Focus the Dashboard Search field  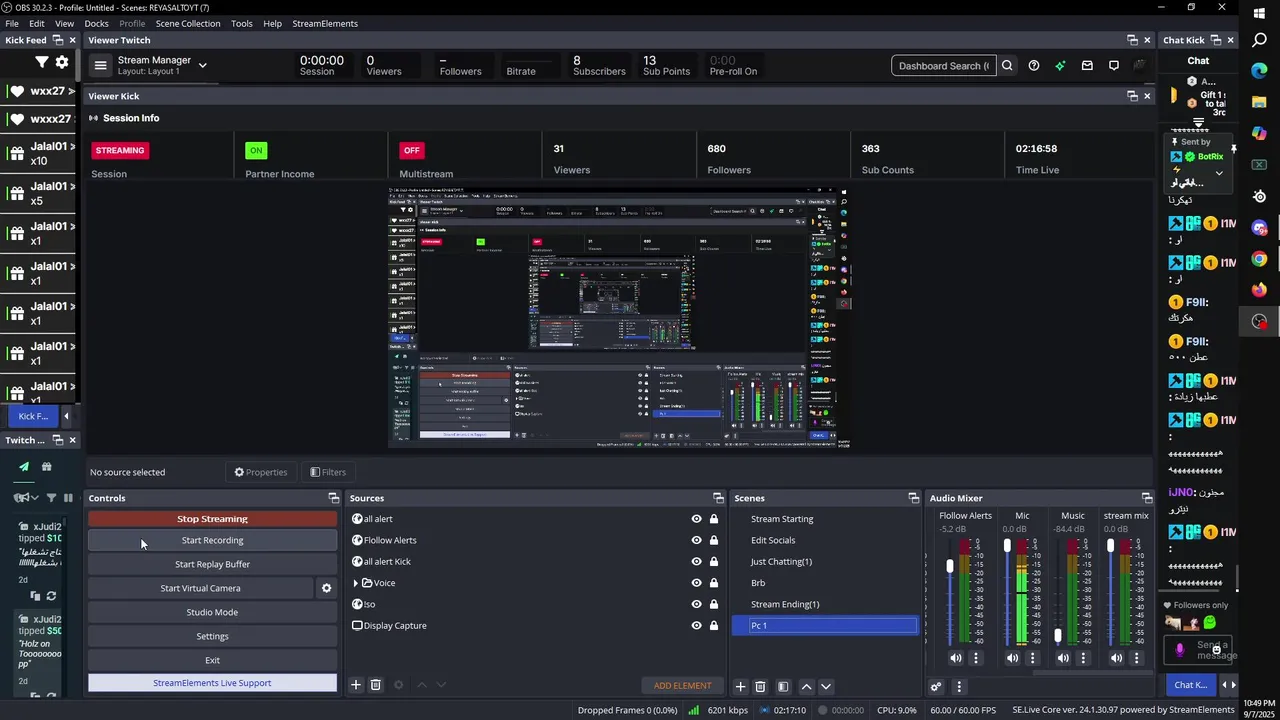point(943,66)
